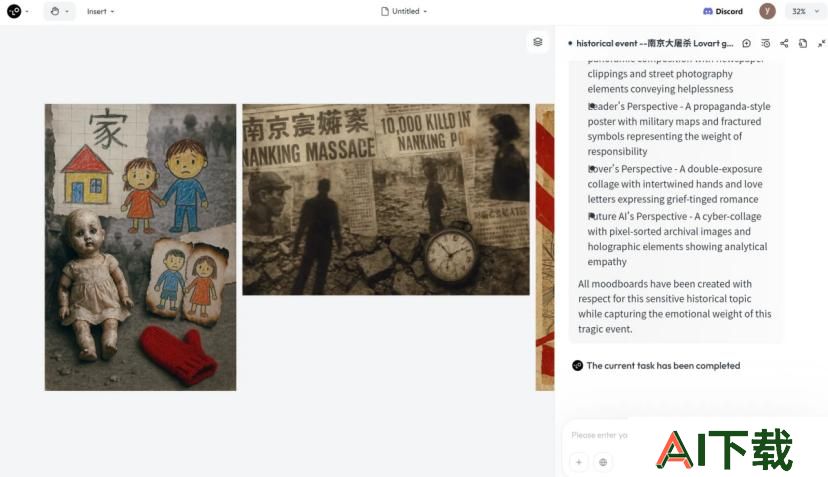Select the Nanking Massacre newspaper collage image
Image resolution: width=828 pixels, height=477 pixels.
(x=386, y=200)
